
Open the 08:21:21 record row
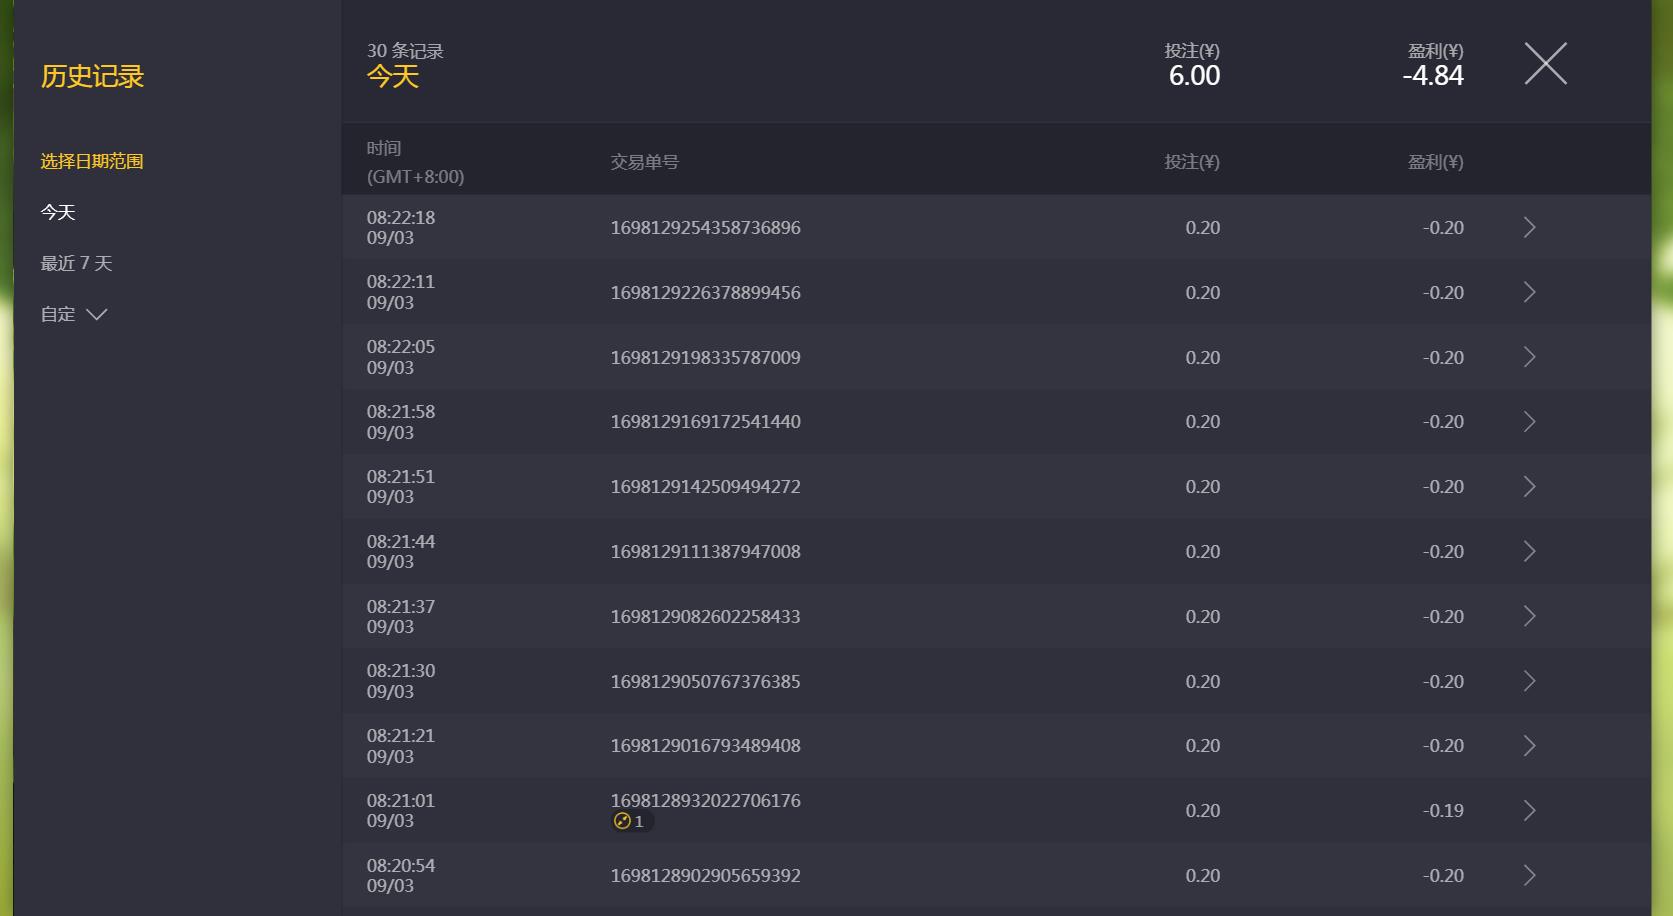996,746
